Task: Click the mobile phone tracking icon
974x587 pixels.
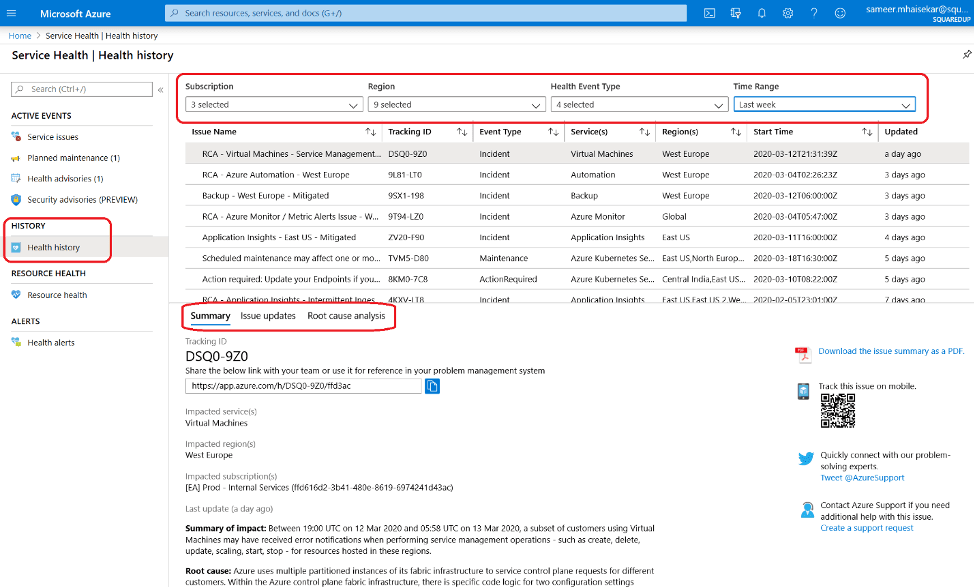Action: tap(803, 391)
